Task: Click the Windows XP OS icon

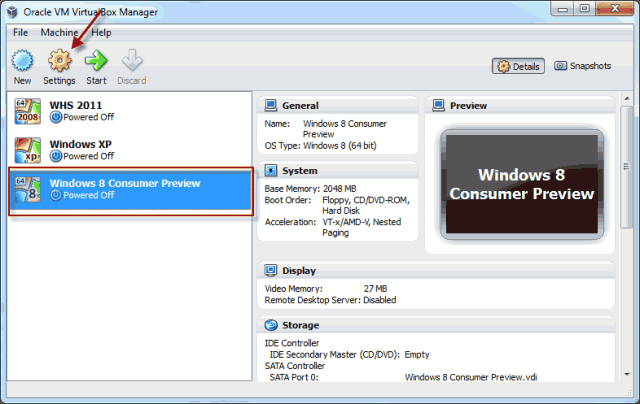Action: click(28, 150)
